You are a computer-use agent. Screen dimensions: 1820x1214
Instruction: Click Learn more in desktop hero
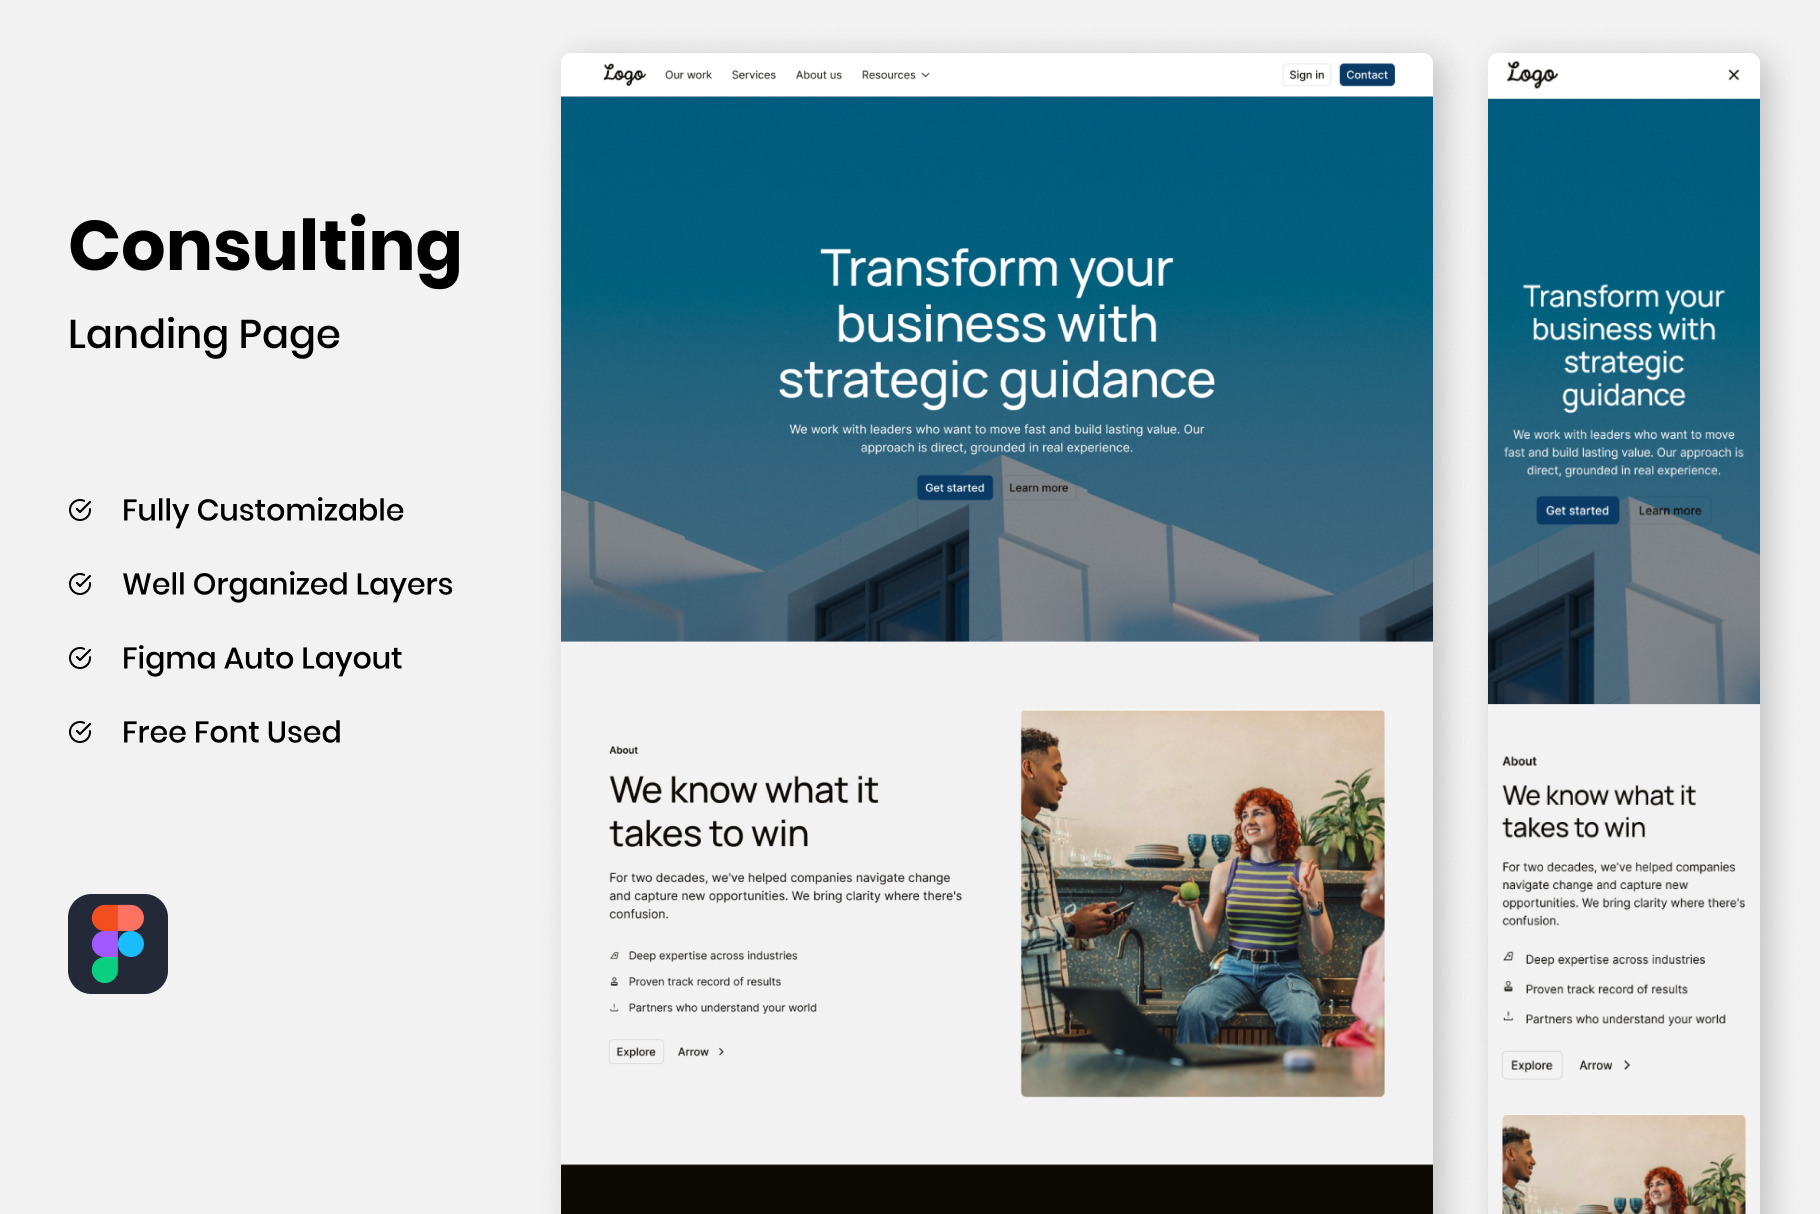tap(1038, 488)
